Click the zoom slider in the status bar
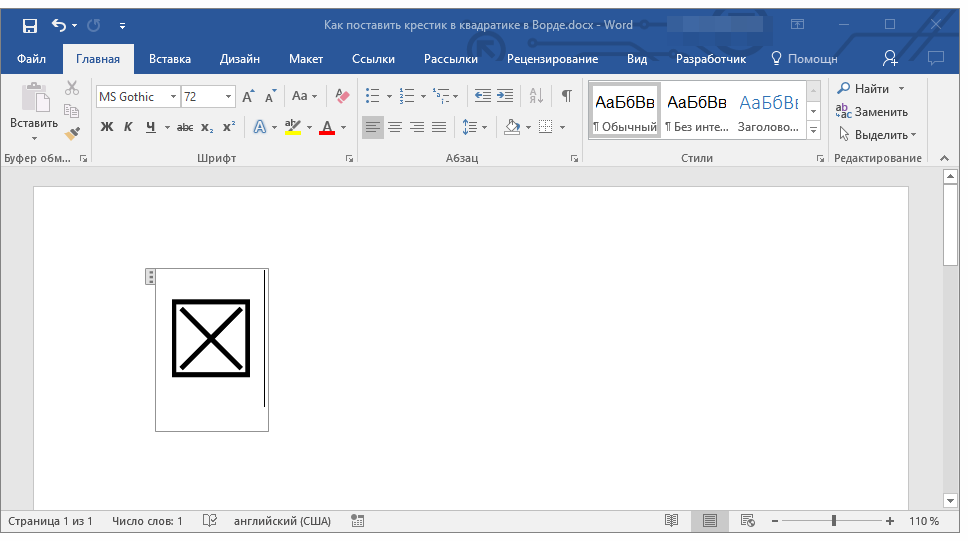The width and height of the screenshot is (968, 541). 834,521
